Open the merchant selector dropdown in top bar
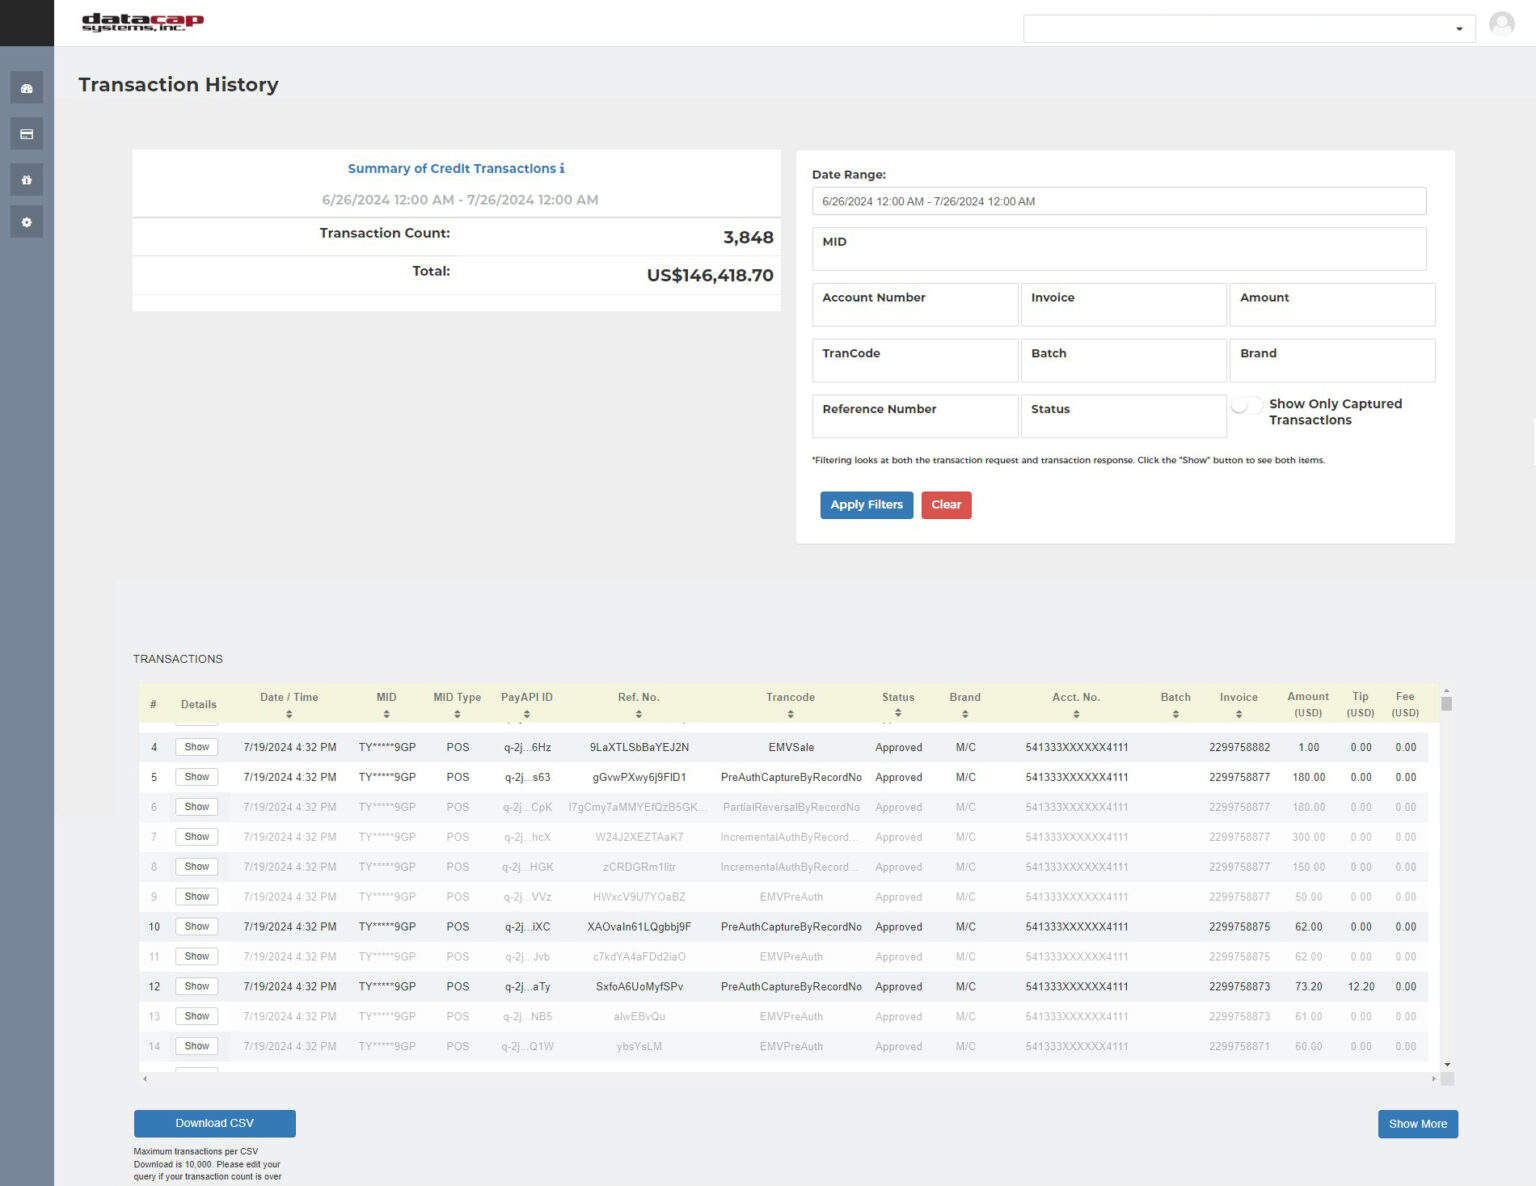 pos(1459,28)
